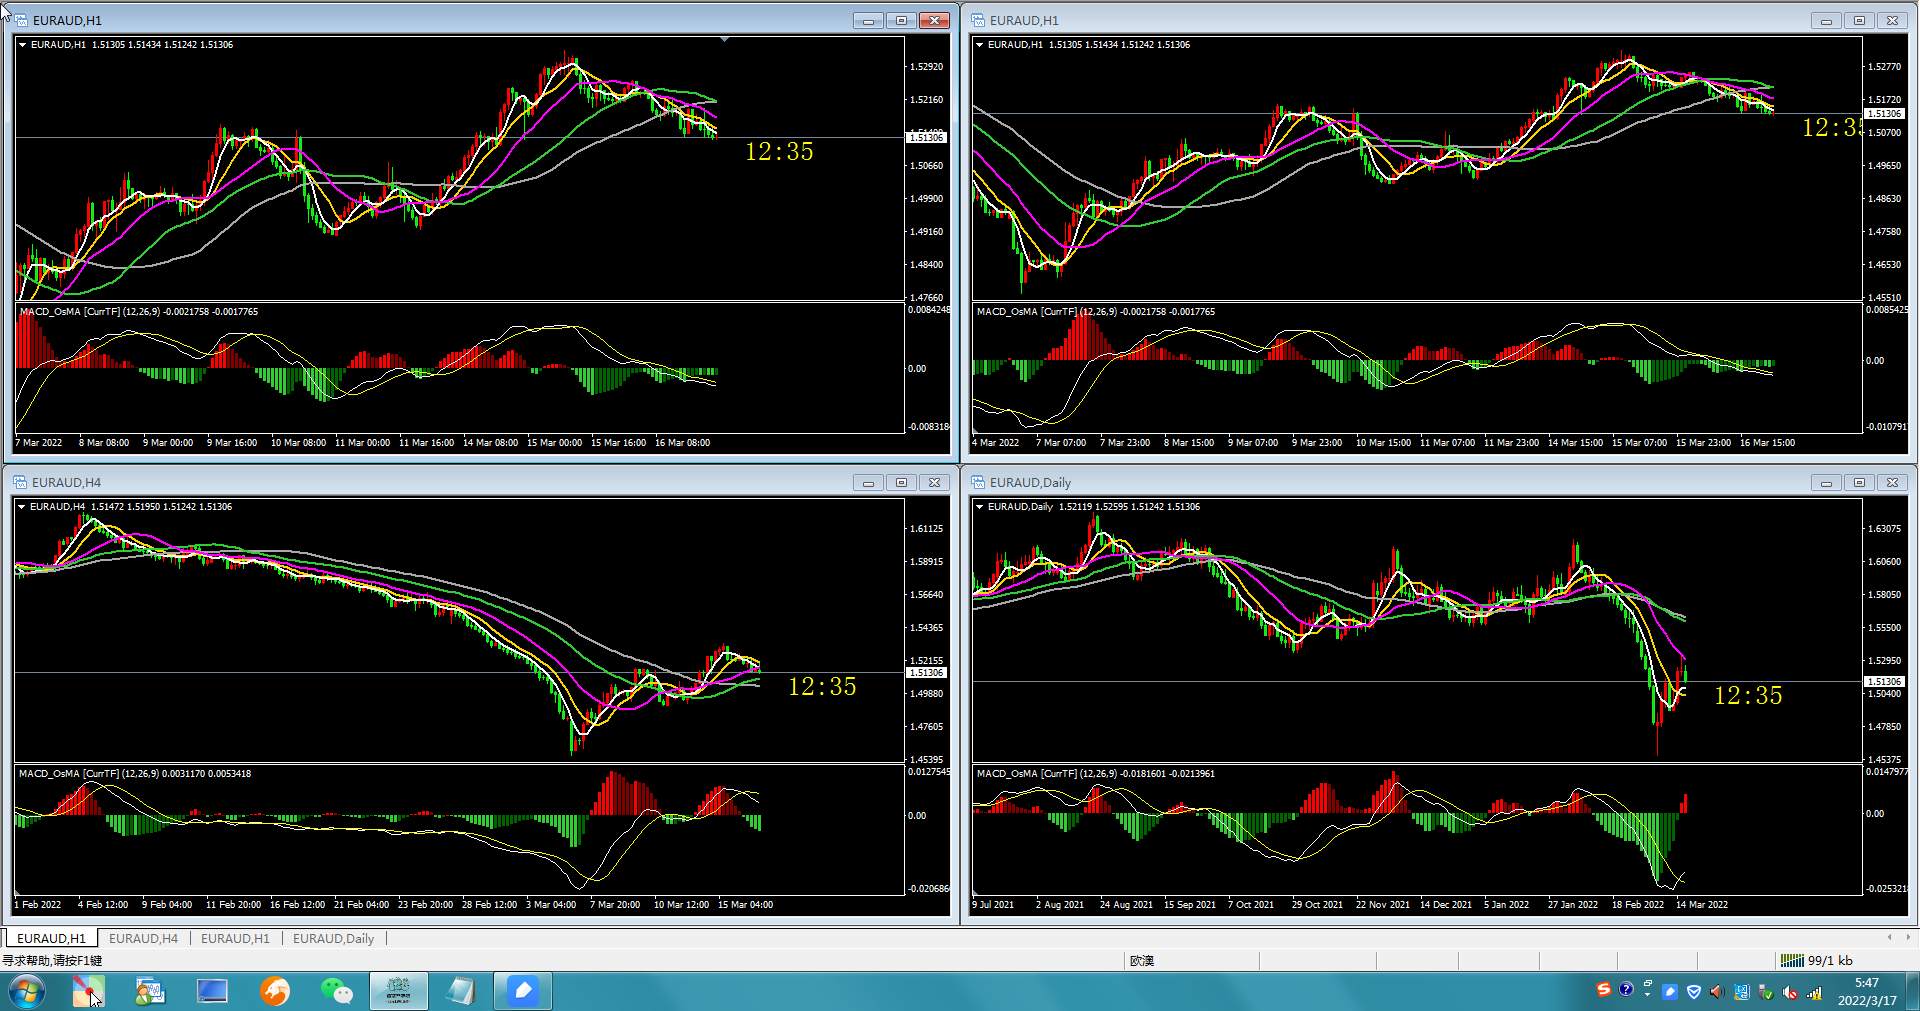The width and height of the screenshot is (1920, 1011).
Task: Click the EURAUD,H4 window title icon
Action: tap(20, 482)
